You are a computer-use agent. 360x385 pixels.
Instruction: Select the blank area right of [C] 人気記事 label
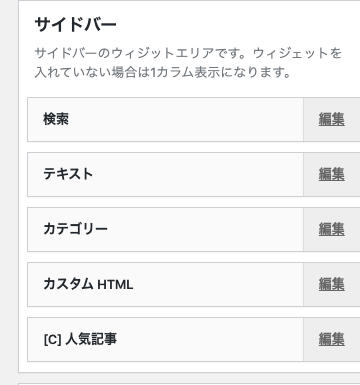pyautogui.click(x=210, y=339)
